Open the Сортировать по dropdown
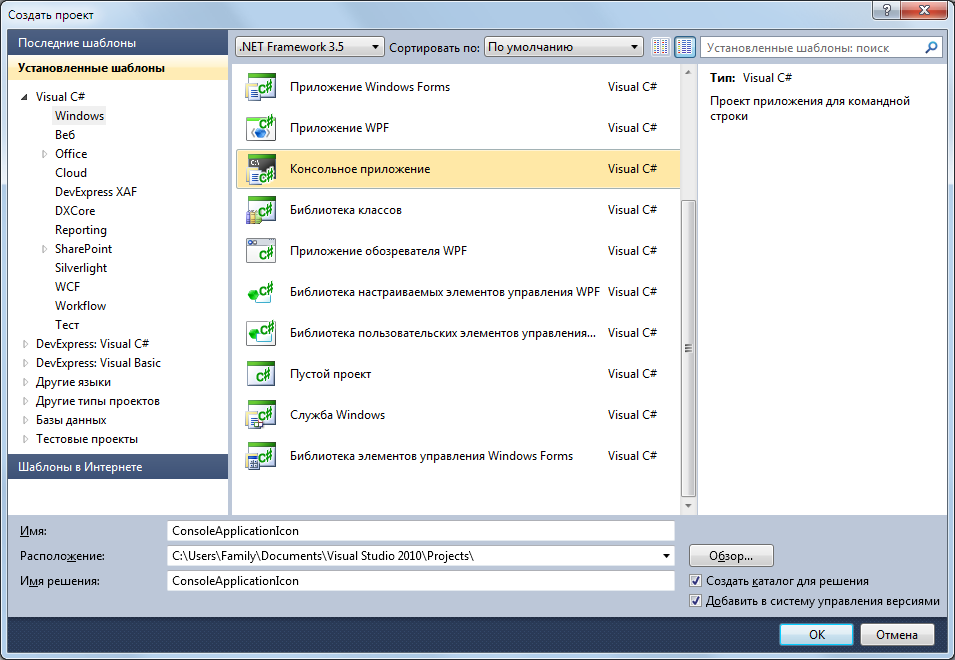The width and height of the screenshot is (955, 660). (x=563, y=47)
